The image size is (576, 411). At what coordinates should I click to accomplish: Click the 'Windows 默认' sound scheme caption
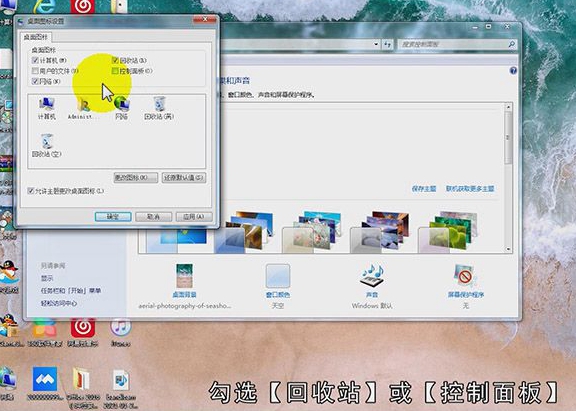[x=372, y=306]
